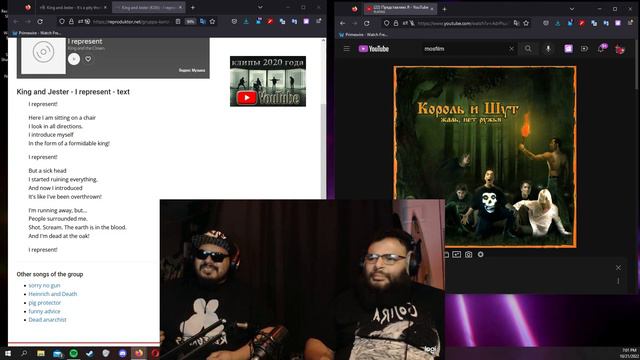The width and height of the screenshot is (640, 360).
Task: Click the camera screenshot icon below the video
Action: (x=469, y=254)
